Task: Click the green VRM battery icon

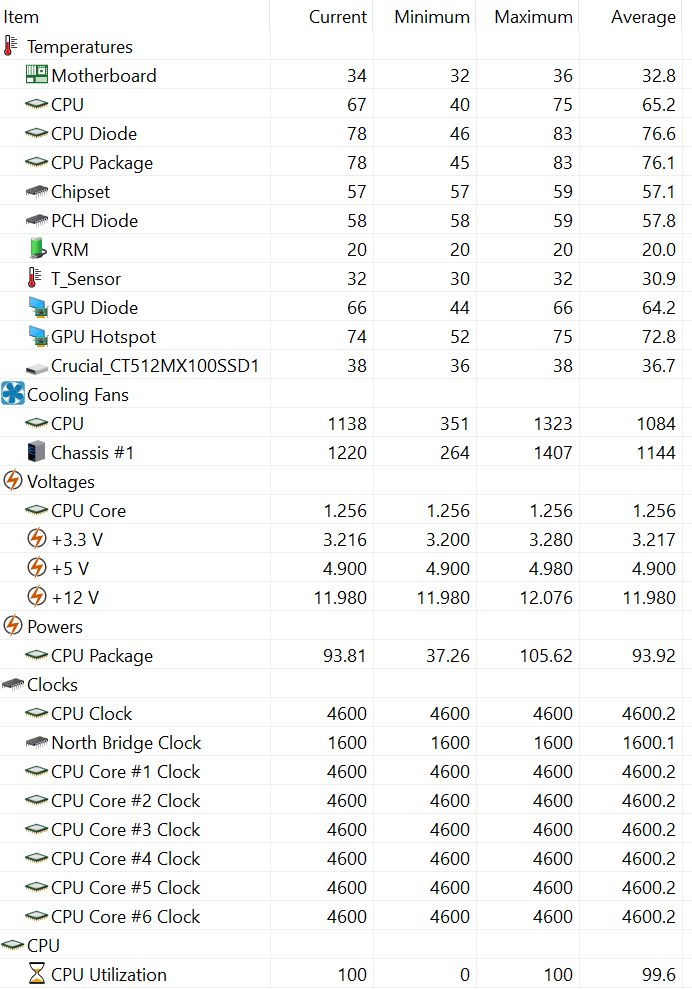Action: pos(36,249)
